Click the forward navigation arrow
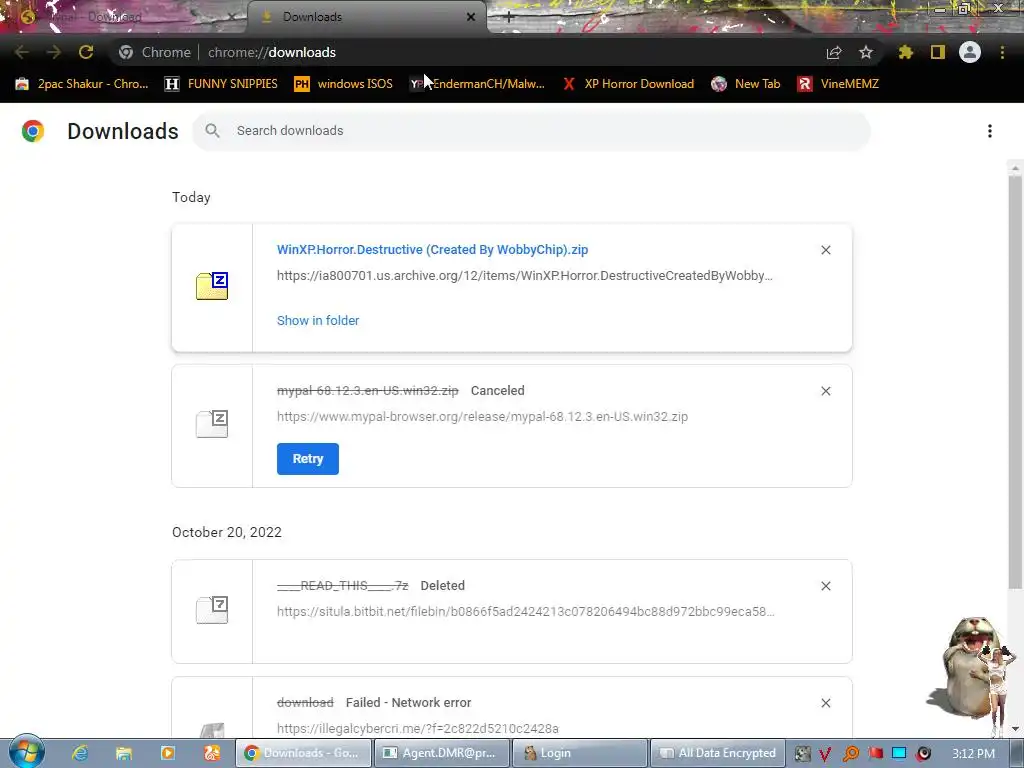 coord(54,52)
